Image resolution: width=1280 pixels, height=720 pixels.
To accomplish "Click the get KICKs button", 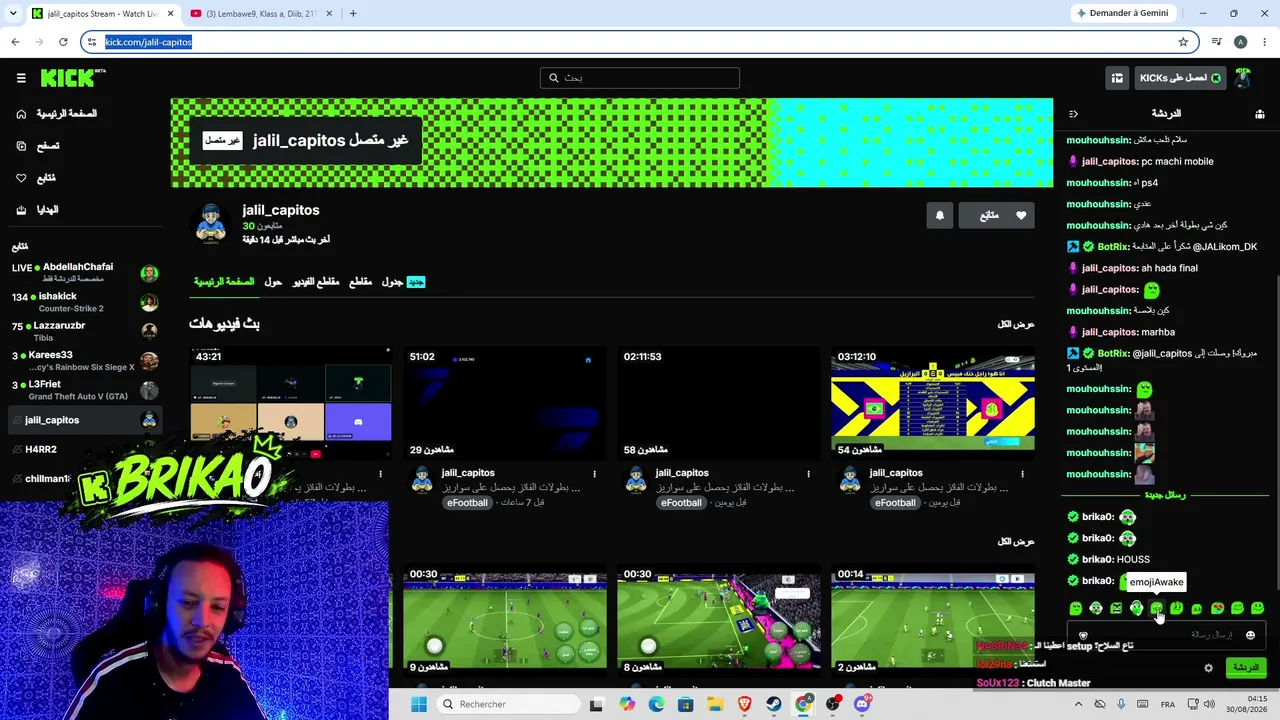I will click(1180, 78).
